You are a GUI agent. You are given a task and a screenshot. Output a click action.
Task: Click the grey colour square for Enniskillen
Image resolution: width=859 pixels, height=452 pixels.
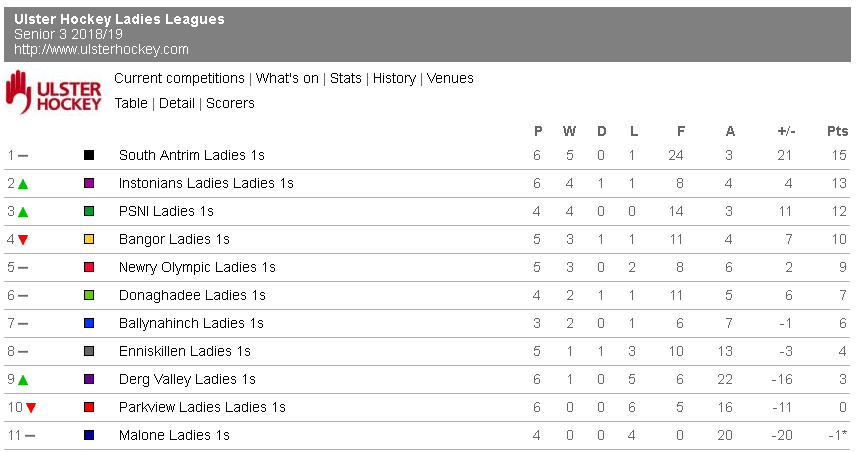click(89, 351)
